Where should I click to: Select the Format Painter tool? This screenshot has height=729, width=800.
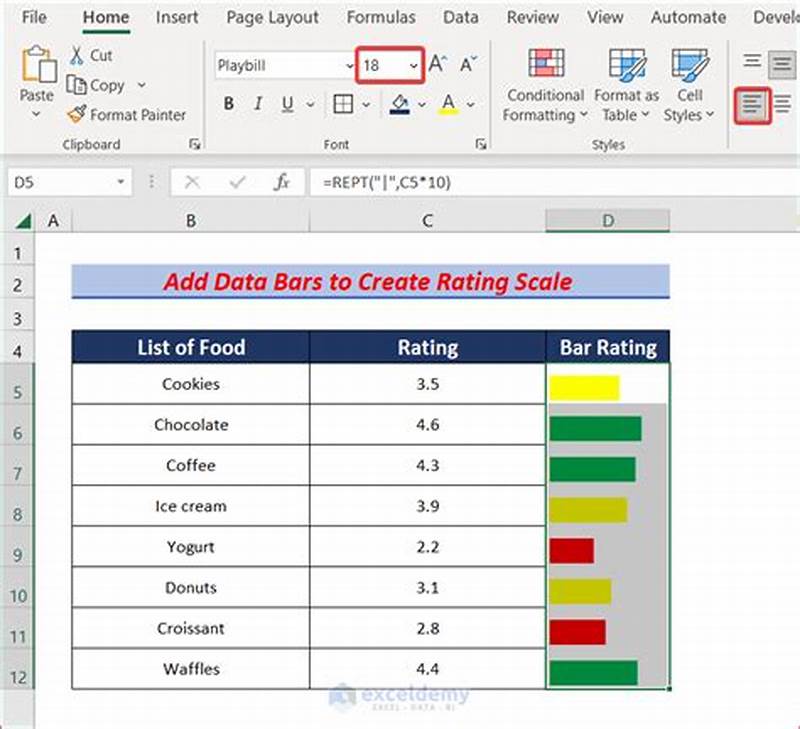tap(127, 115)
